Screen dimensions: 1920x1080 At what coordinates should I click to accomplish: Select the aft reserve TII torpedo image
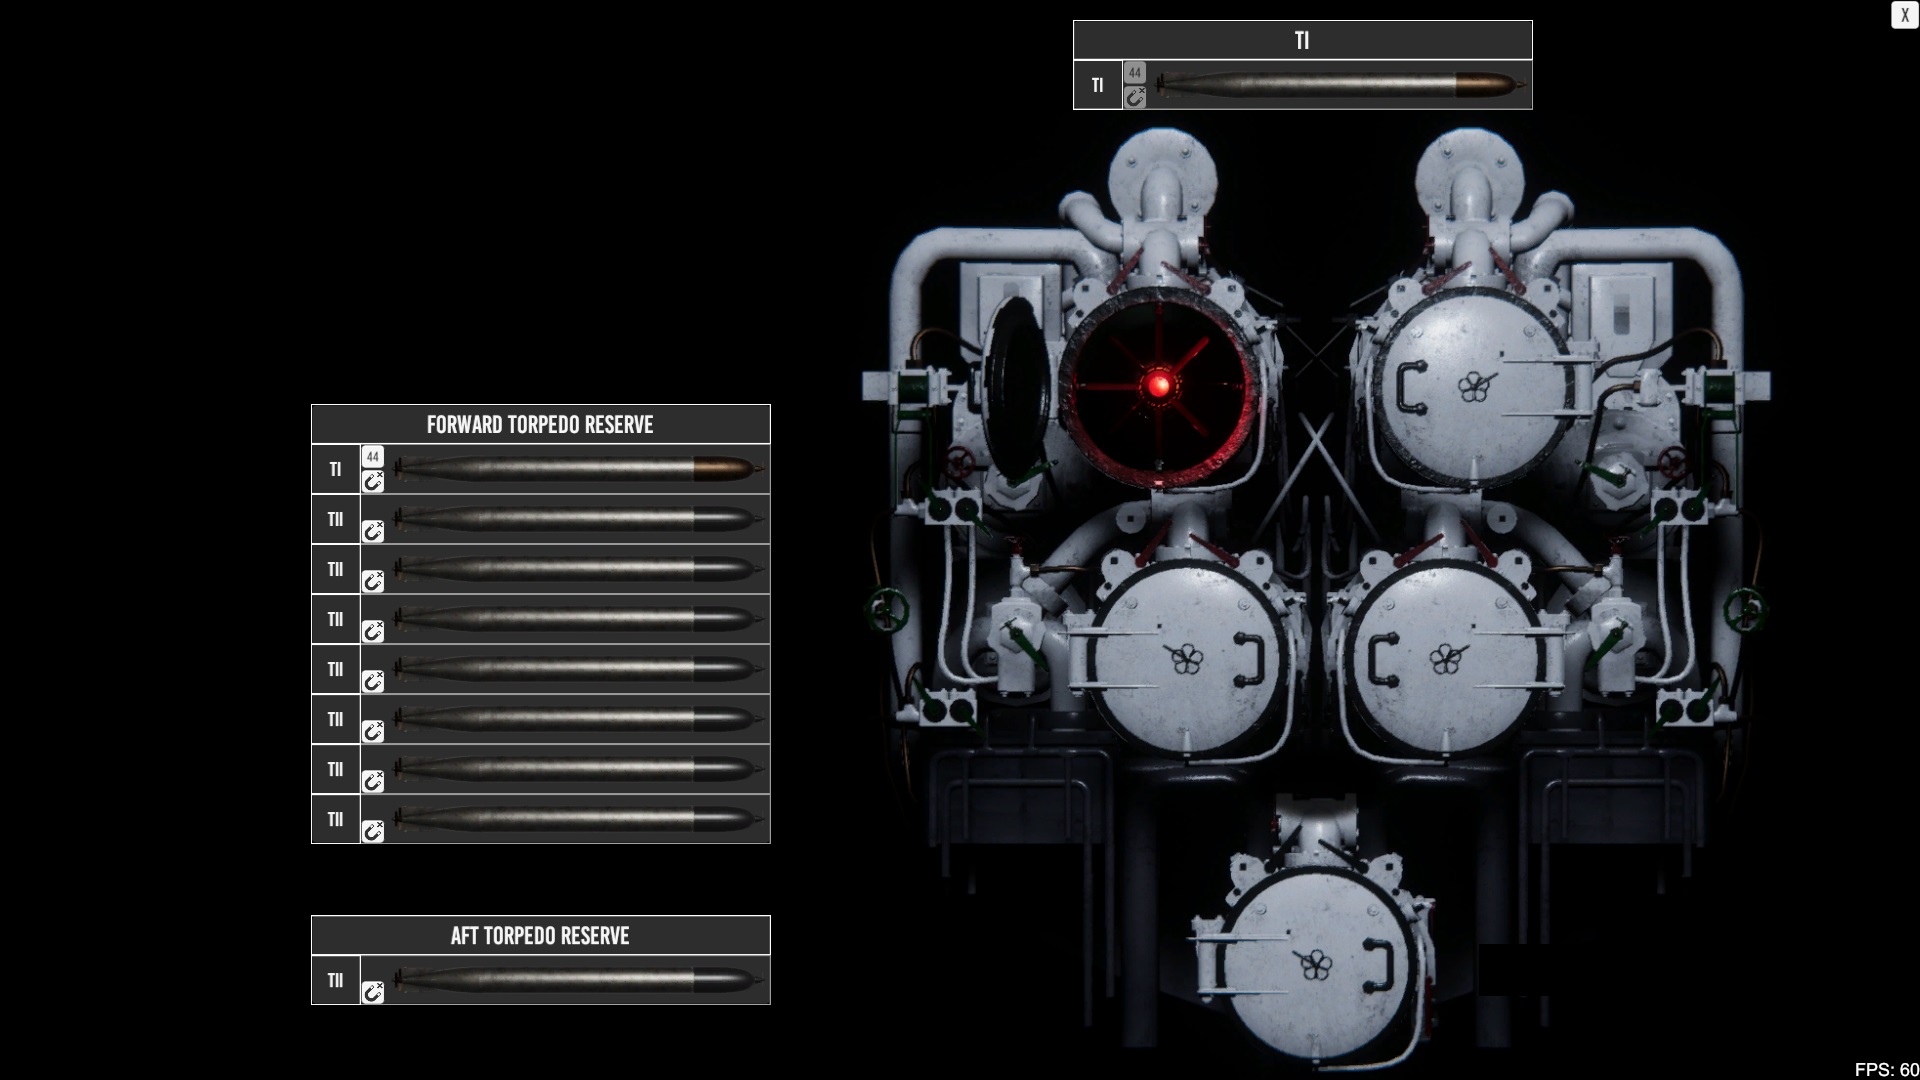pyautogui.click(x=575, y=980)
